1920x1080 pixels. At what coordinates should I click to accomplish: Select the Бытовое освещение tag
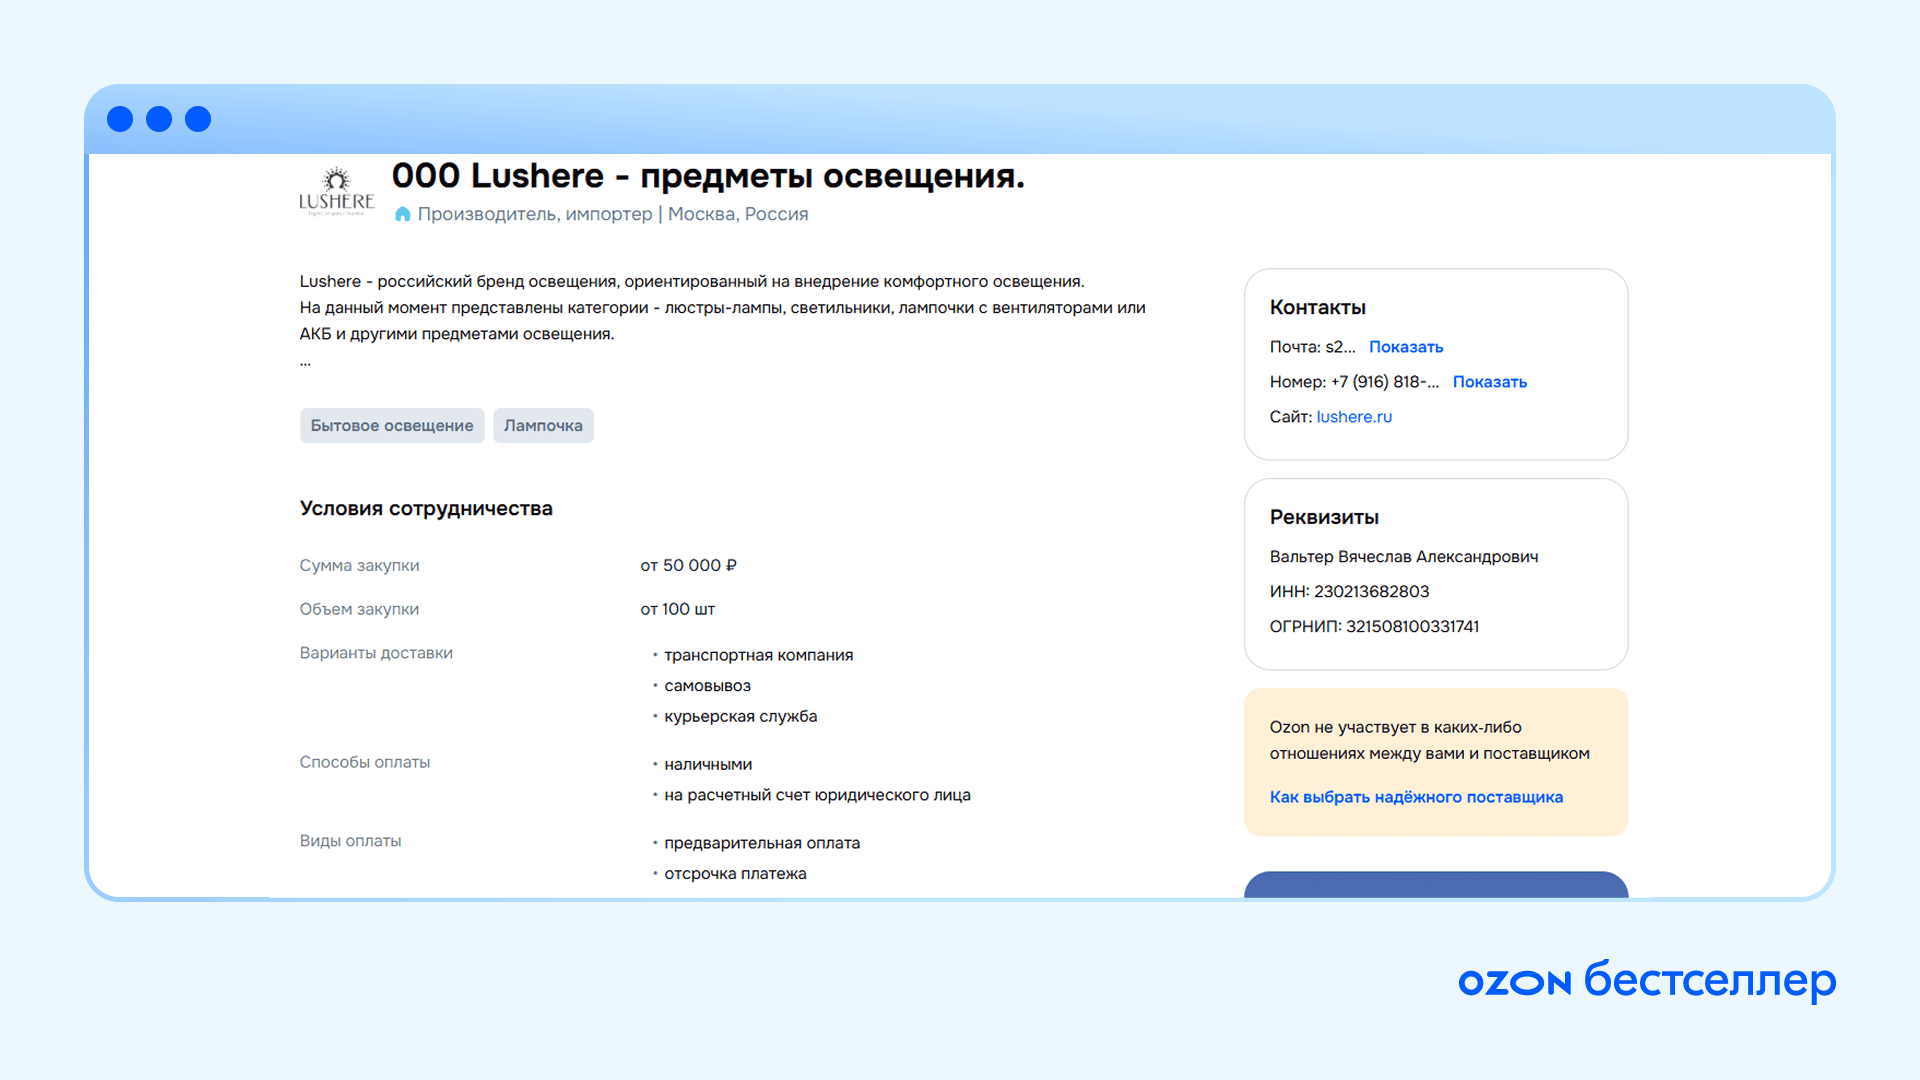pyautogui.click(x=392, y=426)
